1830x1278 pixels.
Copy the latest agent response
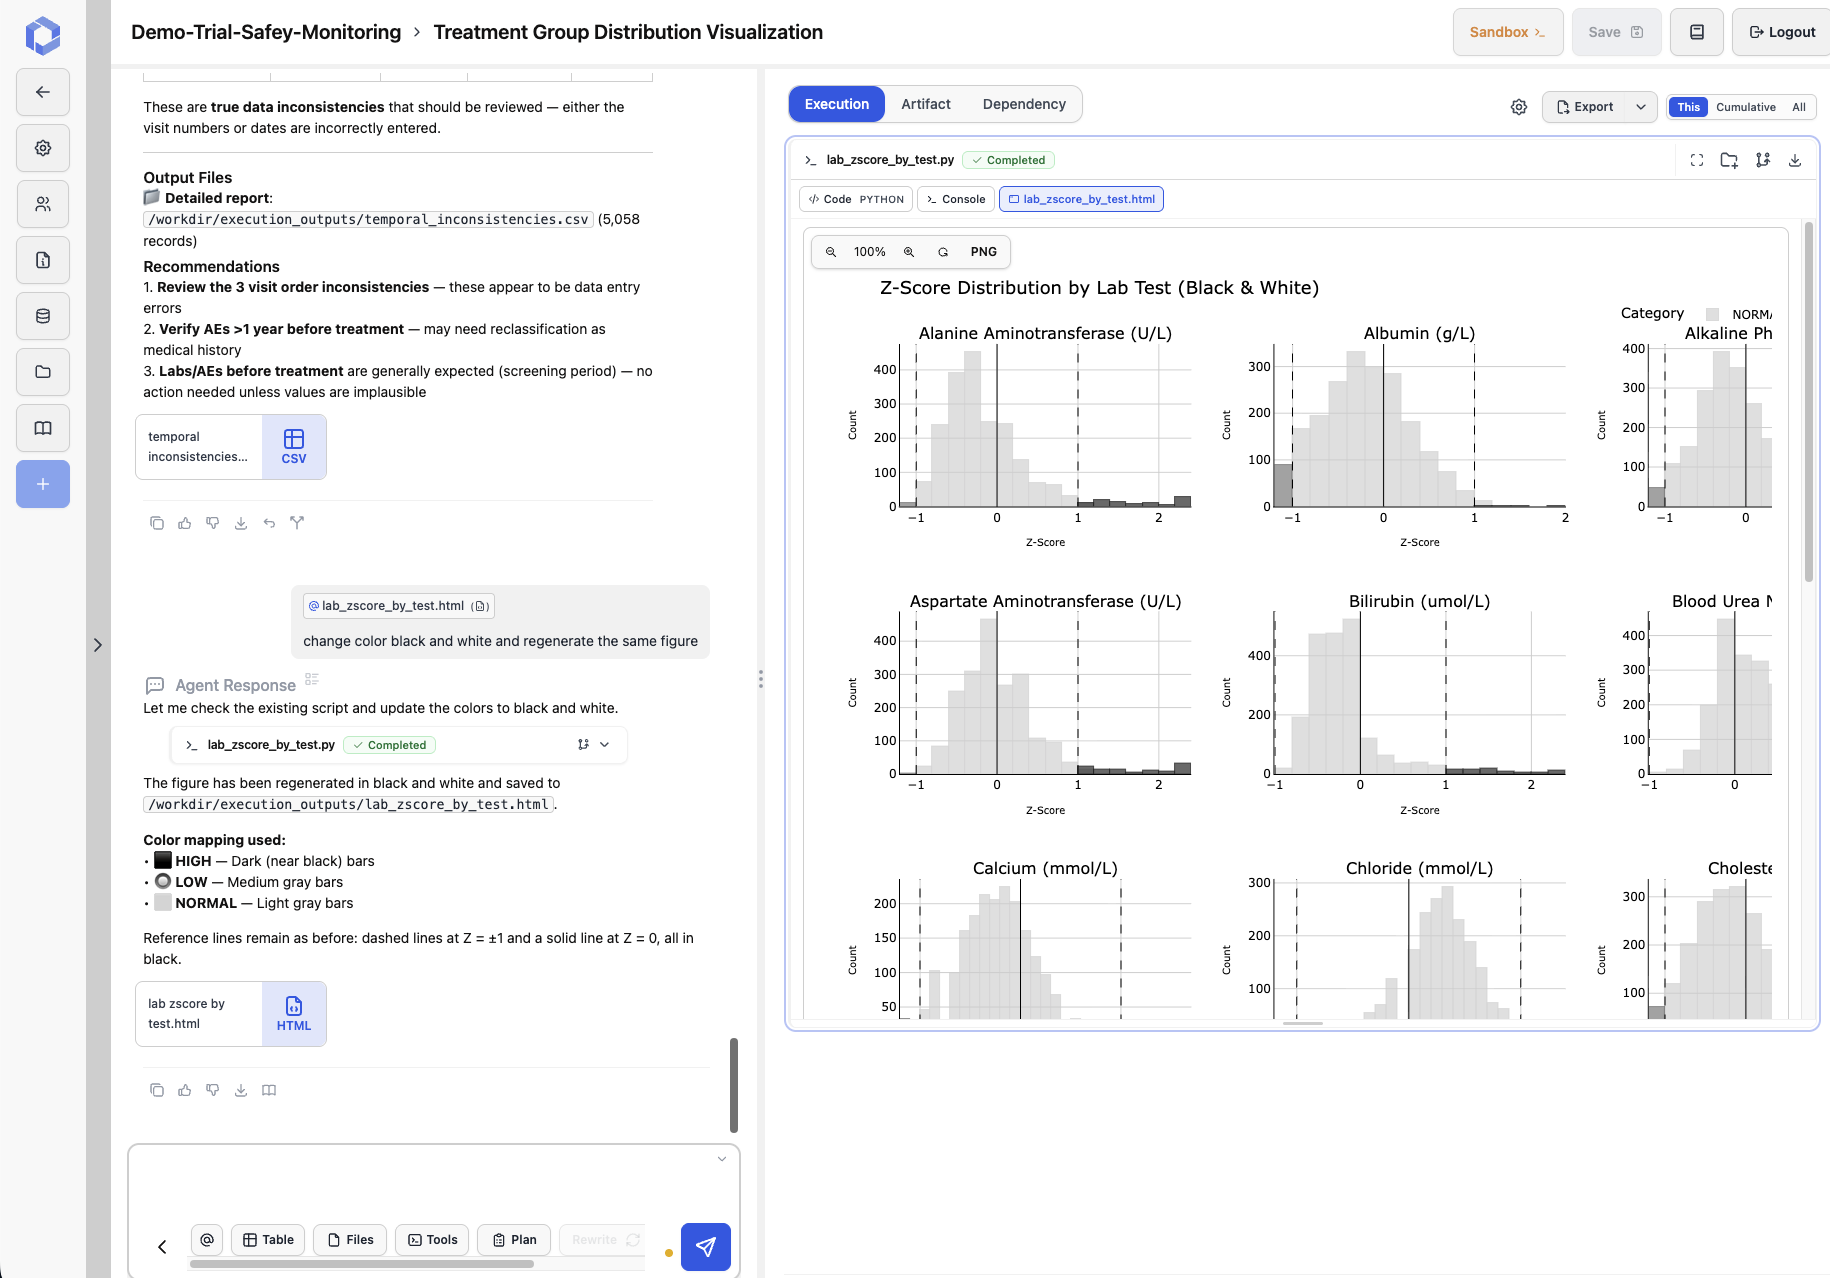[x=157, y=1090]
